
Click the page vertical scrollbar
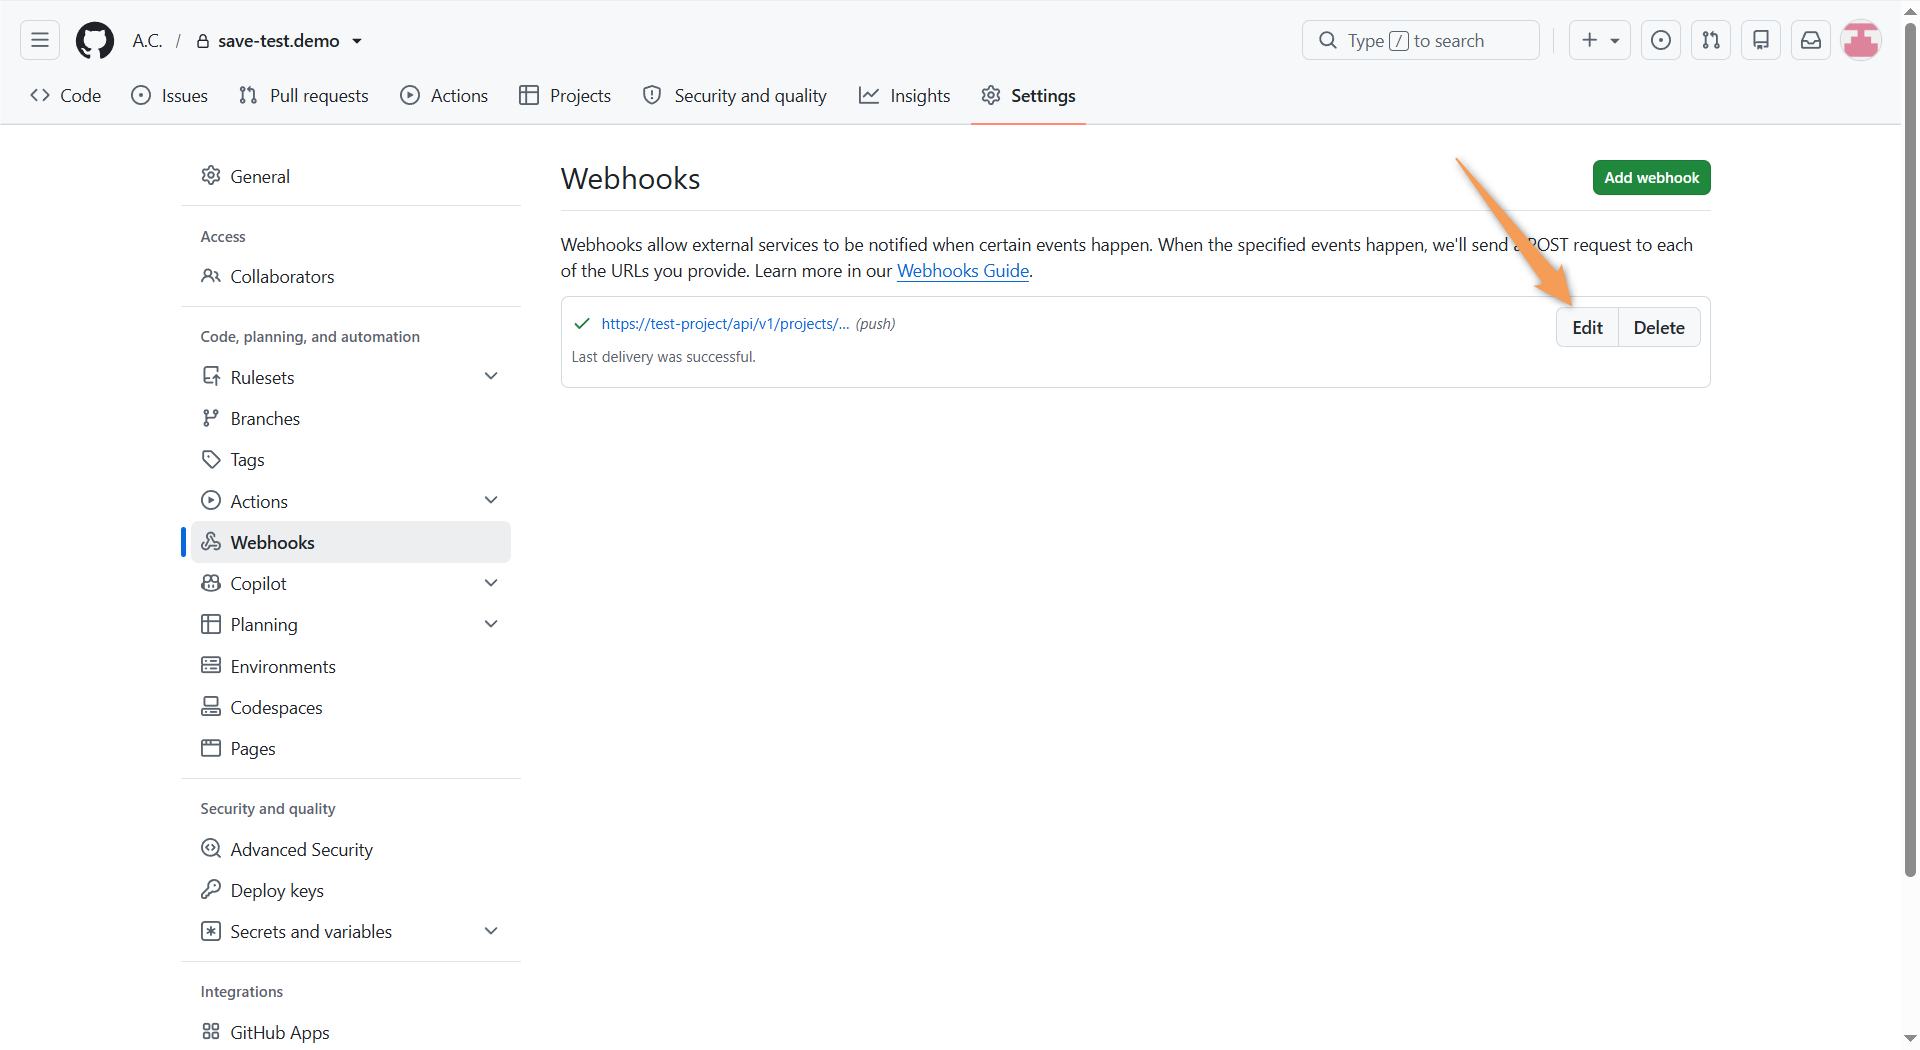[1910, 450]
